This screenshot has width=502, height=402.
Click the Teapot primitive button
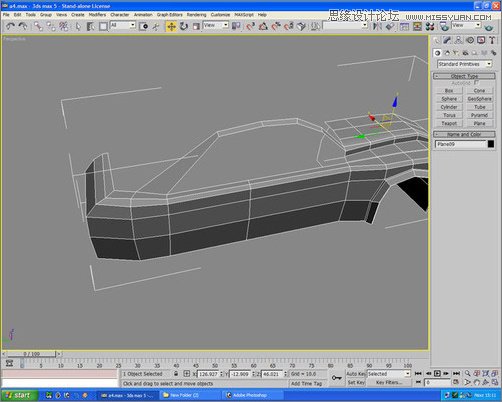coord(449,123)
